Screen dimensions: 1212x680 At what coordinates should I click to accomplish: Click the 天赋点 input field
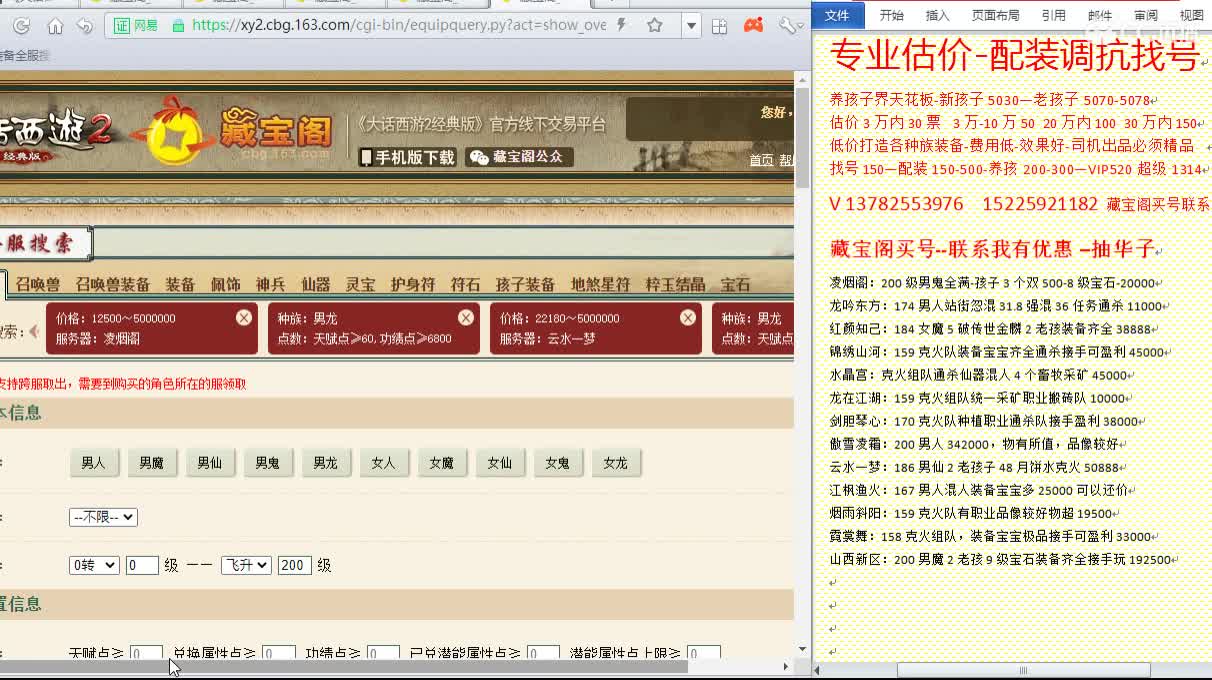pos(146,653)
